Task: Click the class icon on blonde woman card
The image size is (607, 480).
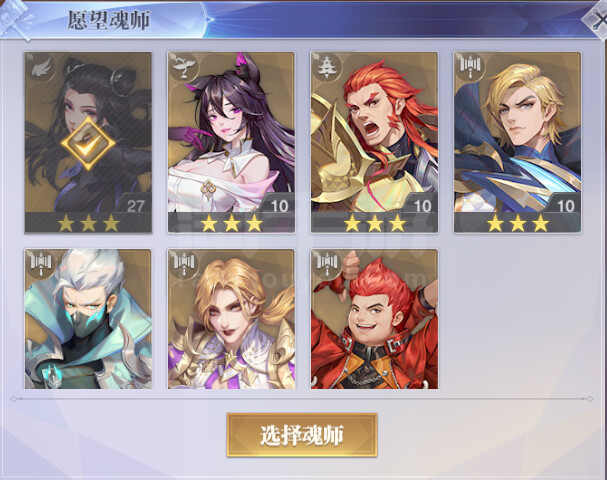Action: [184, 265]
